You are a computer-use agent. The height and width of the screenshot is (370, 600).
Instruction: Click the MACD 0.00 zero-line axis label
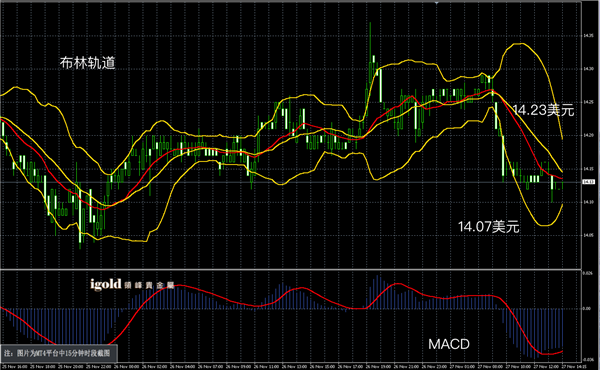(x=587, y=308)
